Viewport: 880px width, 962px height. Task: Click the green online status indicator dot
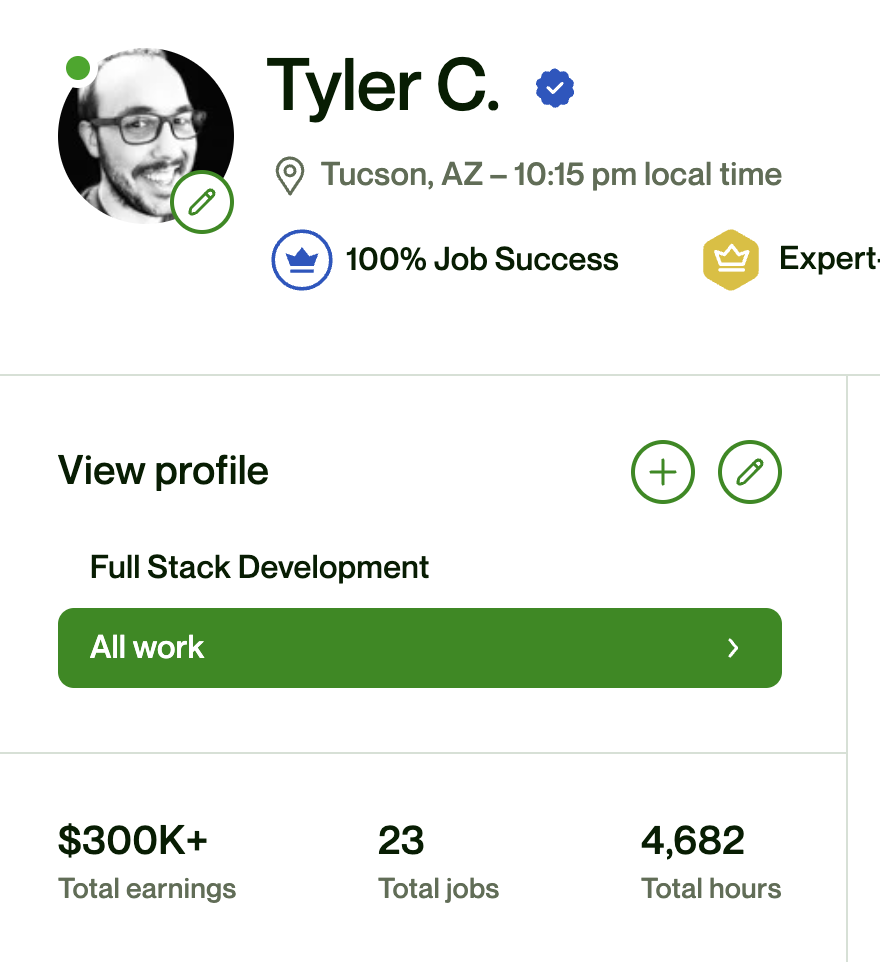(x=77, y=67)
